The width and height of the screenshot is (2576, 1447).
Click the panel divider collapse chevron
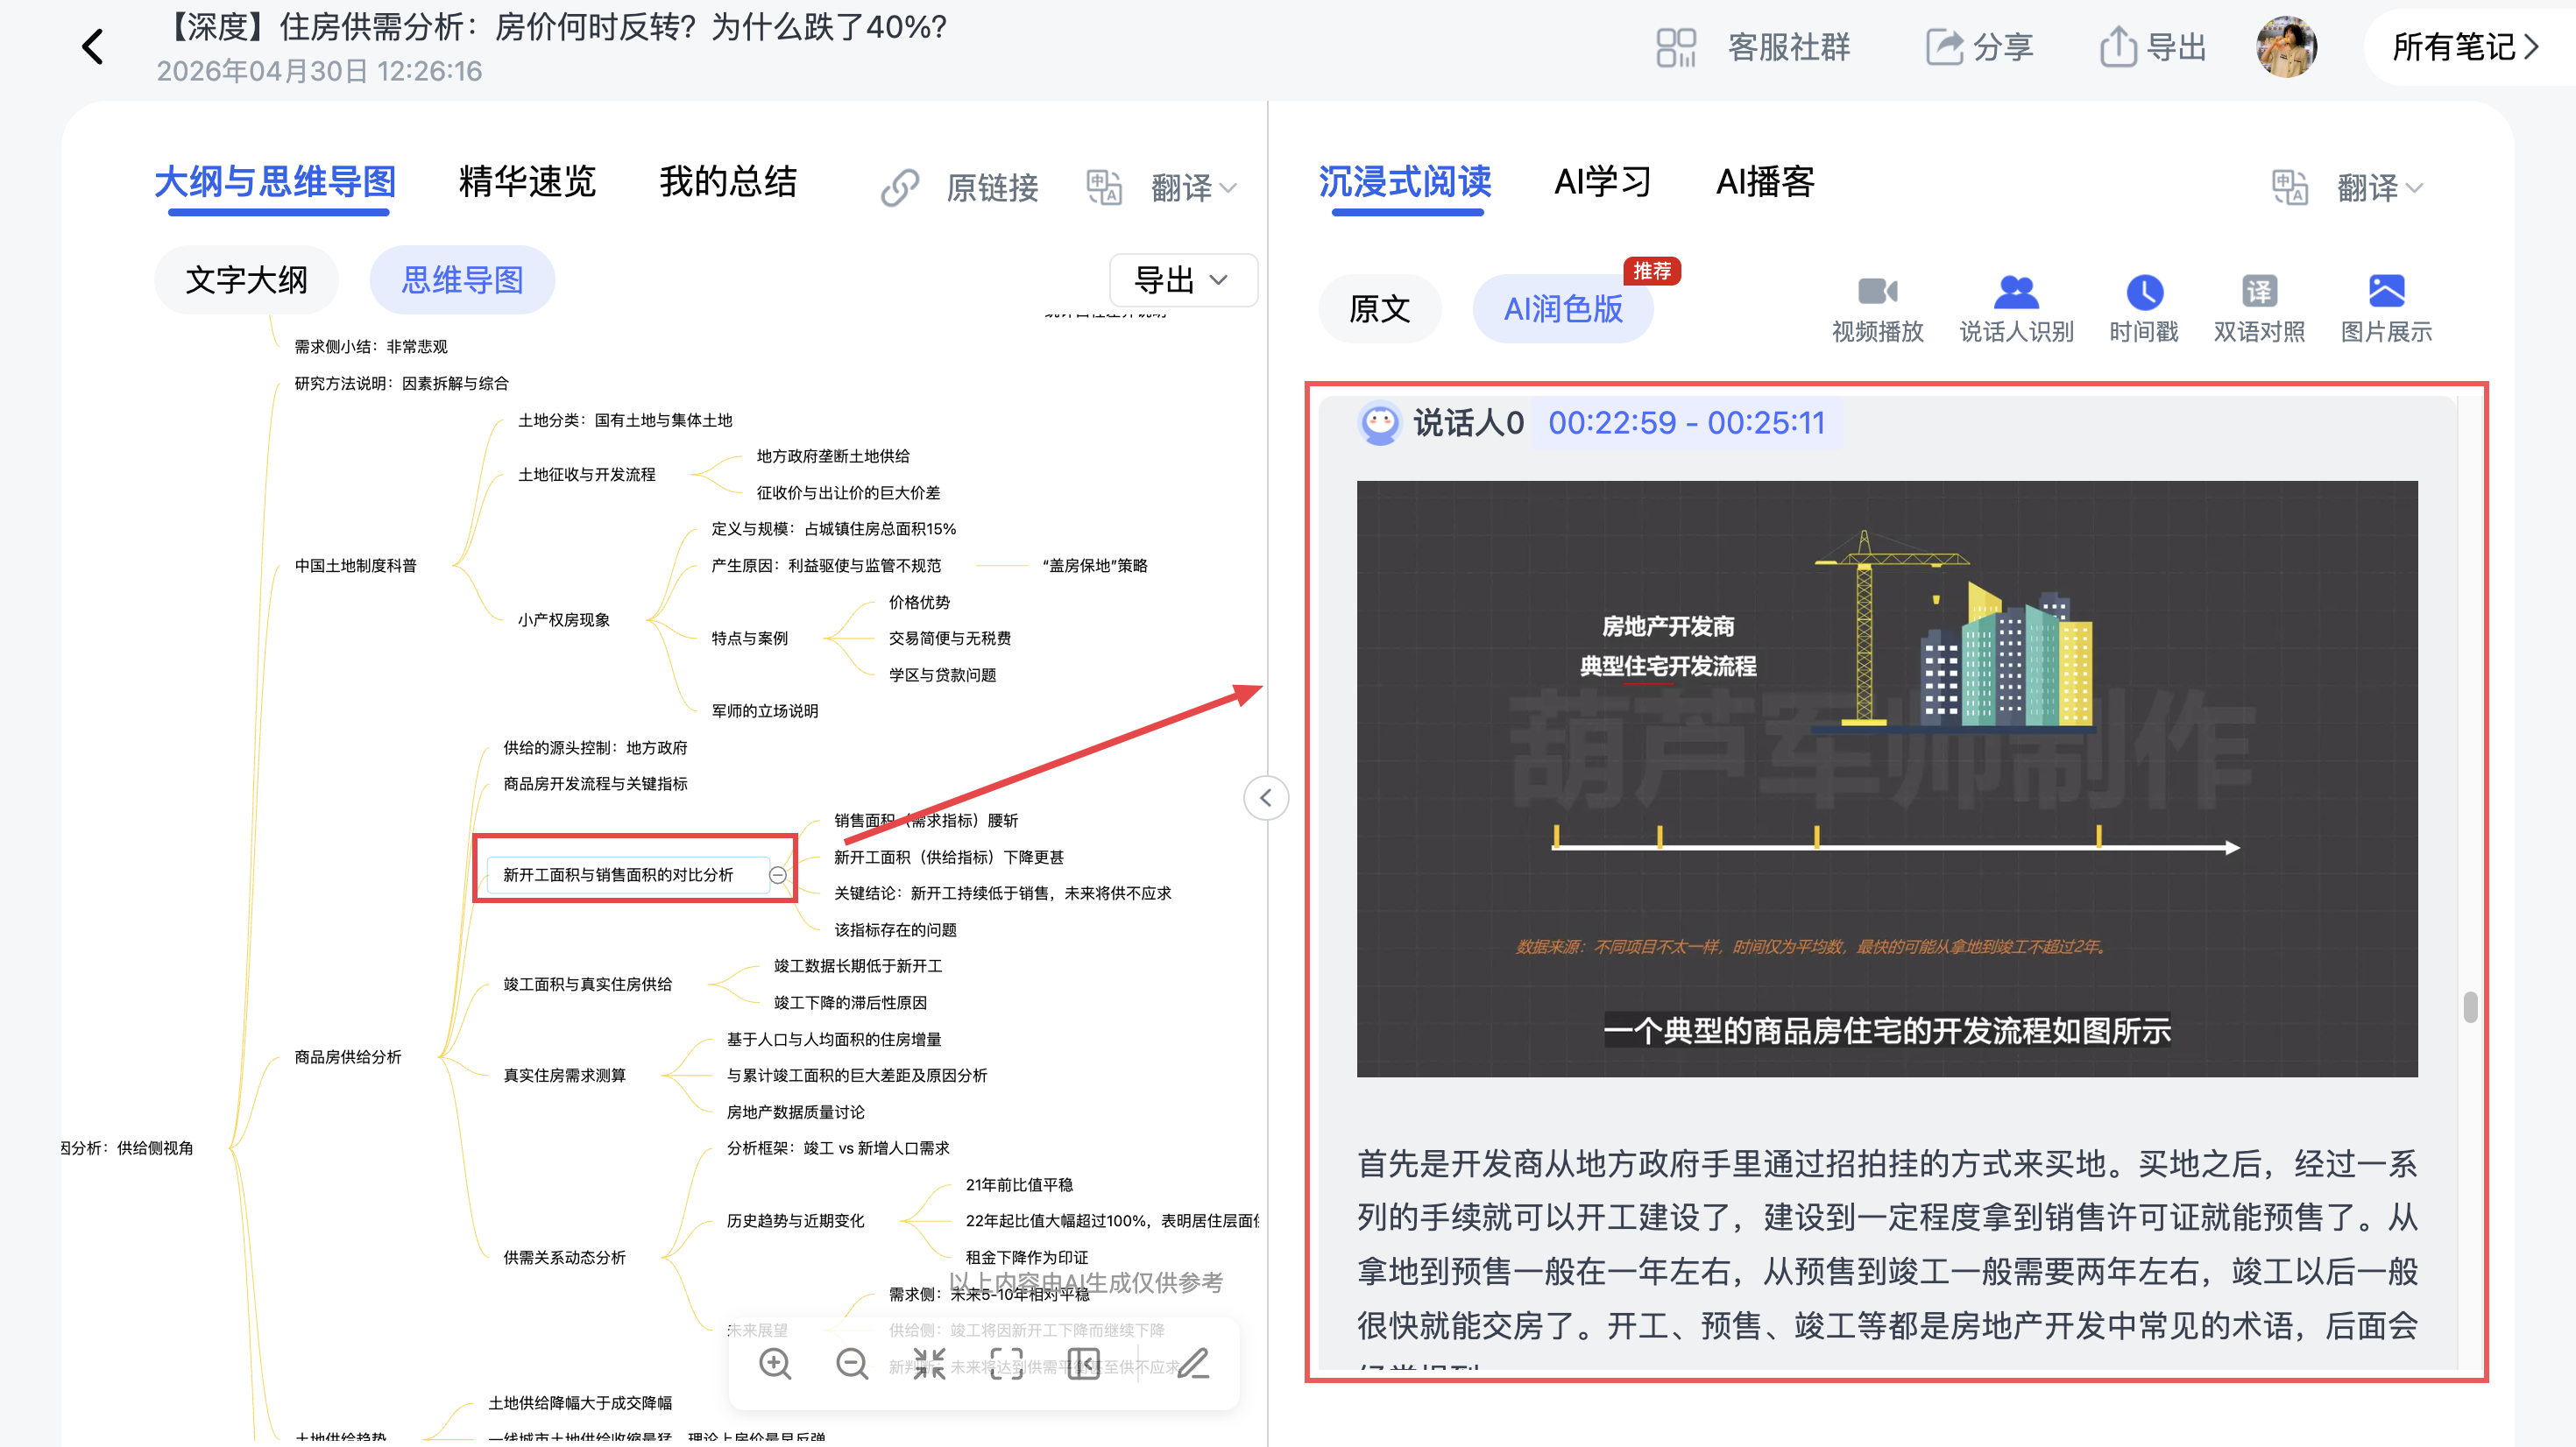(1266, 798)
